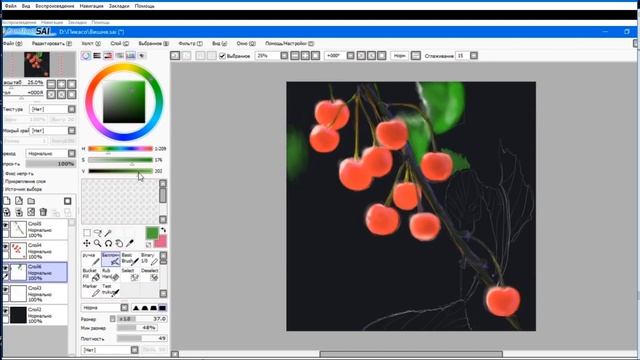Click zoom in plus button beside 25% field
This screenshot has width=640, height=360.
click(305, 56)
